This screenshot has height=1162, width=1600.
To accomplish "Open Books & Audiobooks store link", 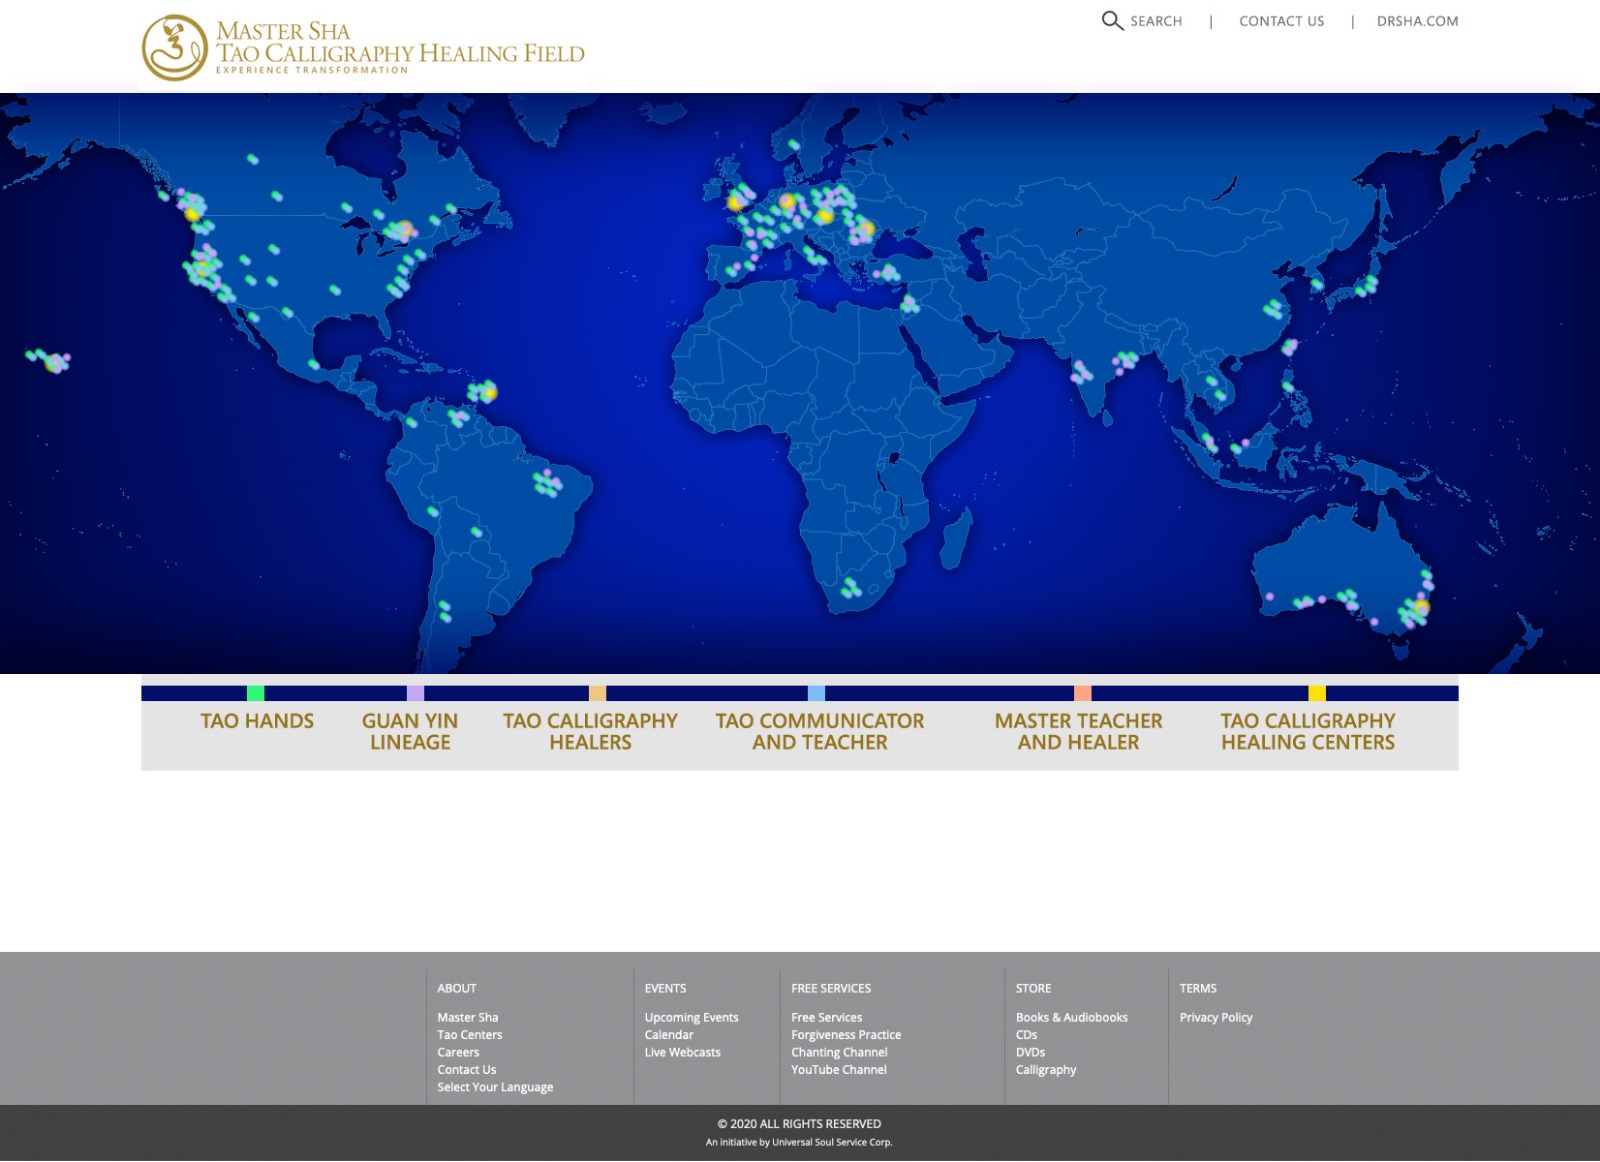I will pos(1071,1017).
